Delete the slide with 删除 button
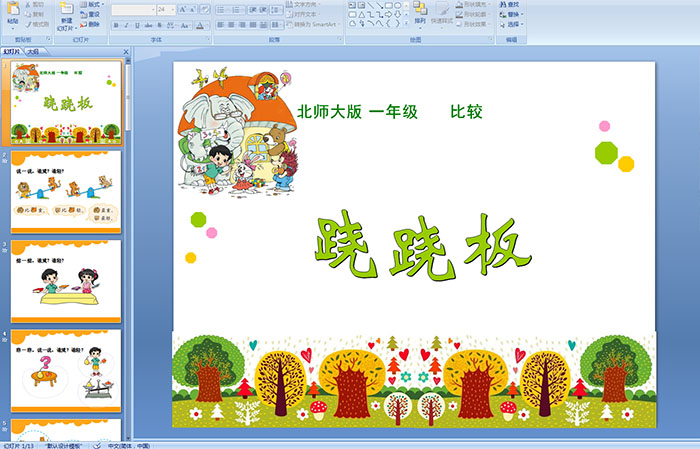The image size is (700, 449). click(x=90, y=24)
